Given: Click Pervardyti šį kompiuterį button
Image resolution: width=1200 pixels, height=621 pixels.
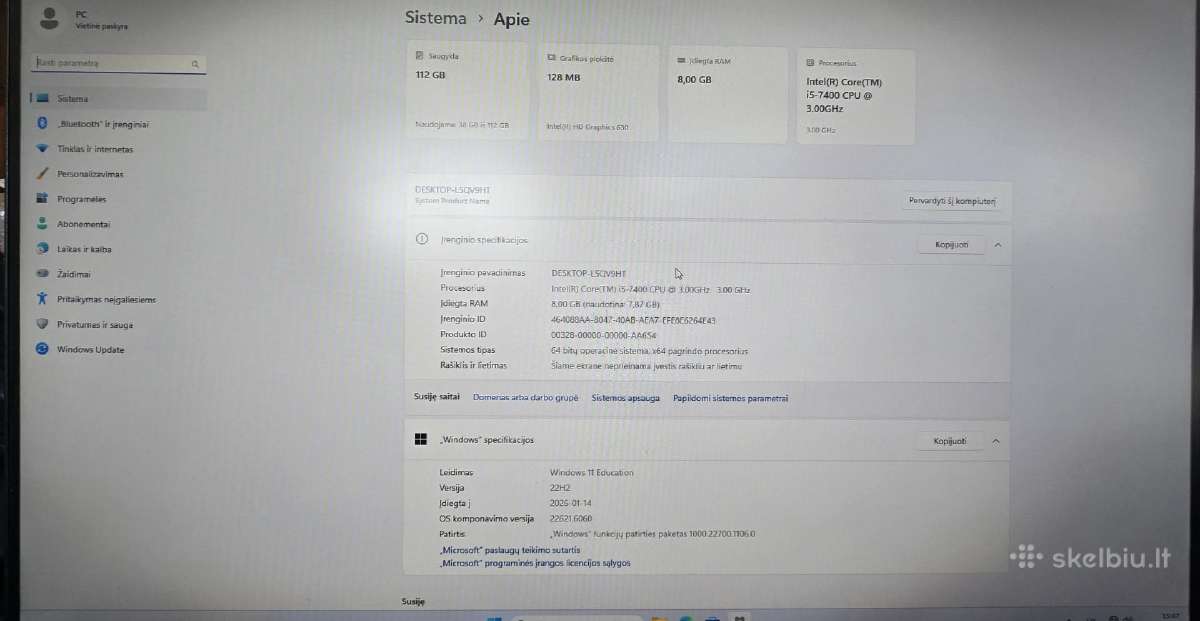Looking at the screenshot, I should (x=952, y=201).
